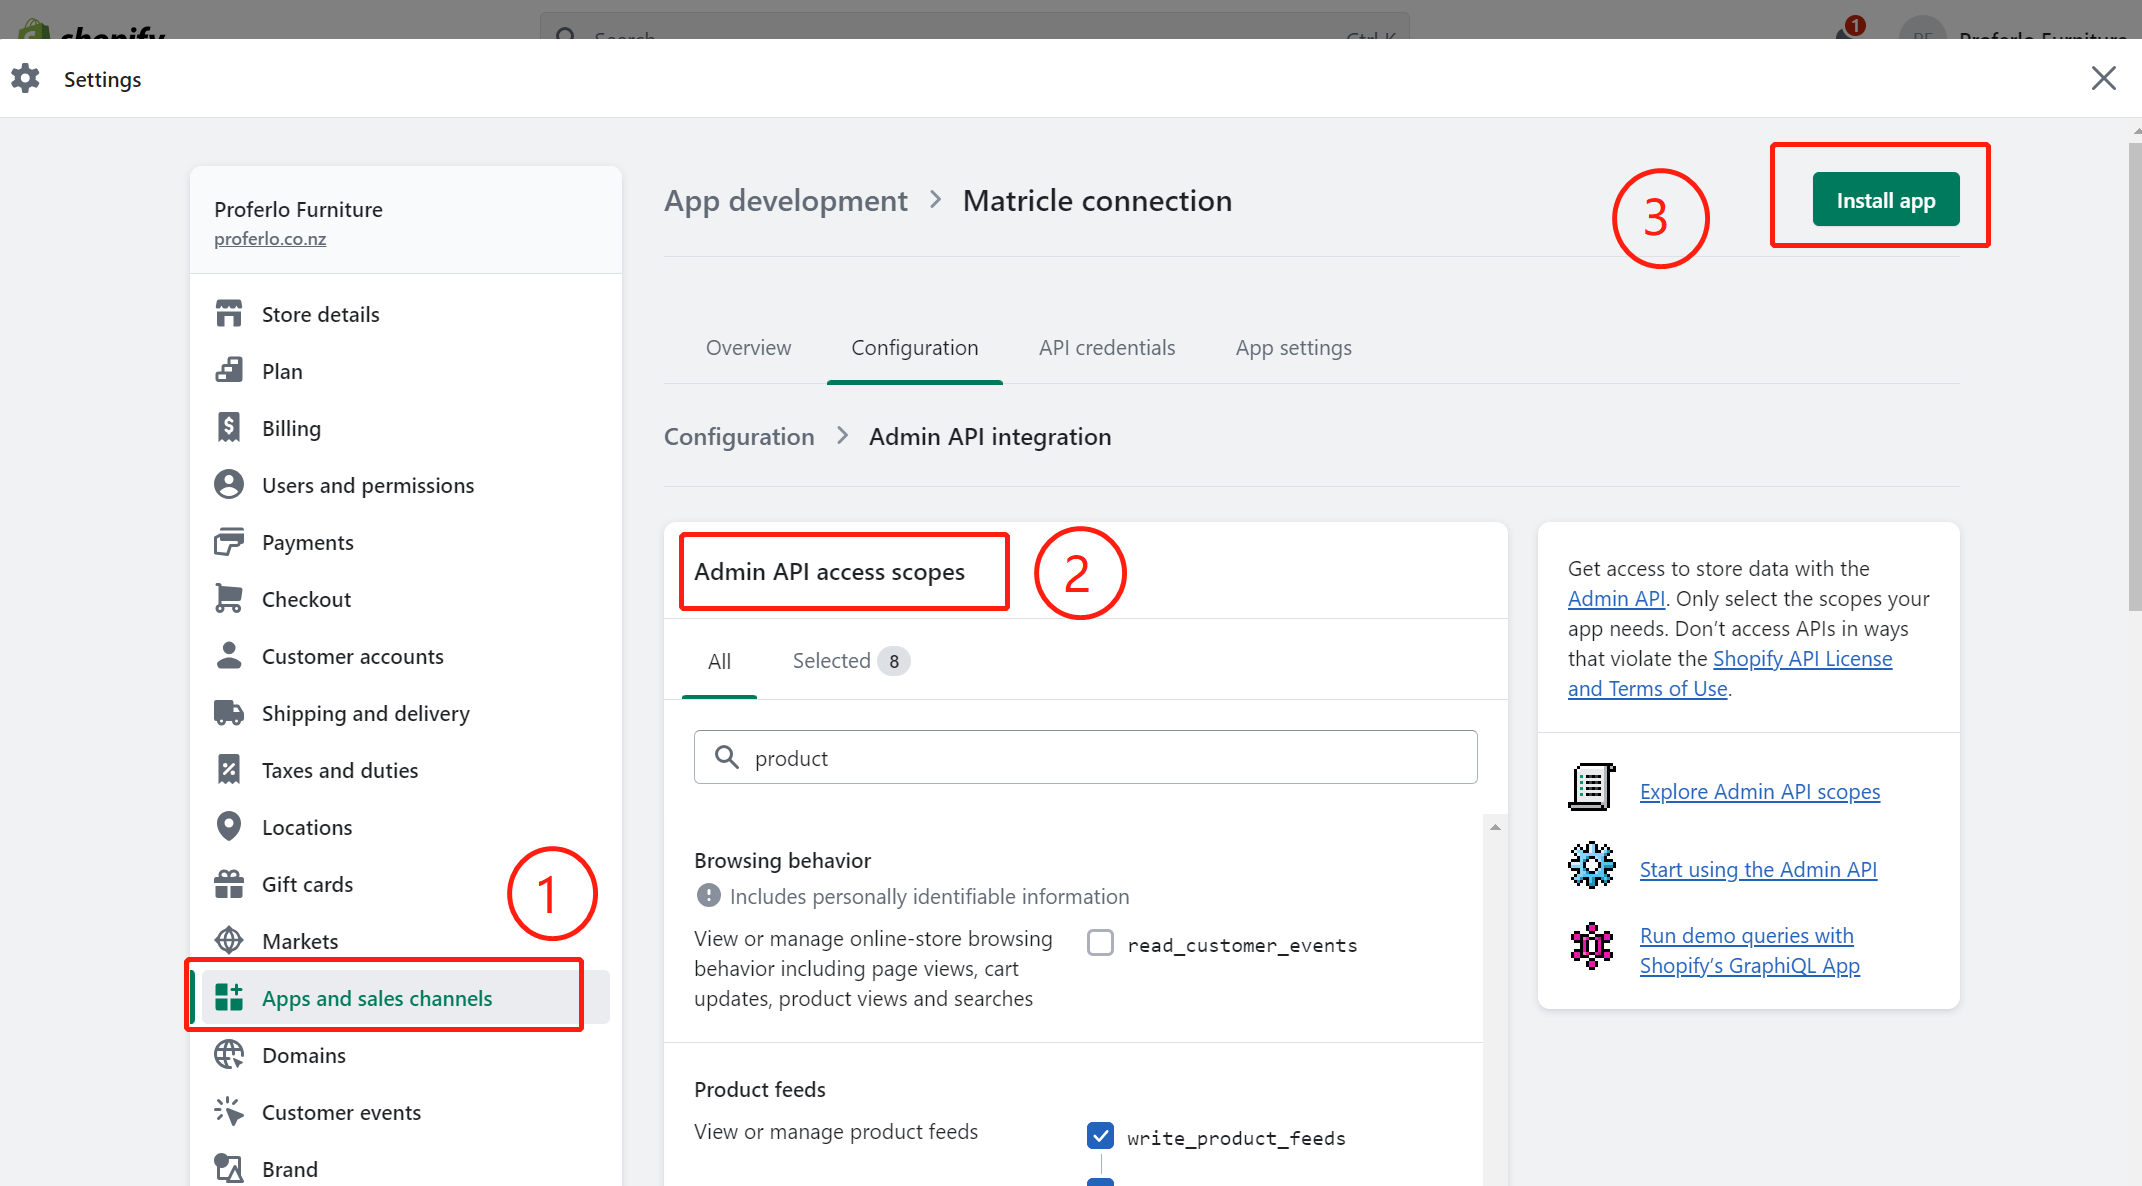
Task: Open the Admin API documentation link
Action: [1616, 599]
